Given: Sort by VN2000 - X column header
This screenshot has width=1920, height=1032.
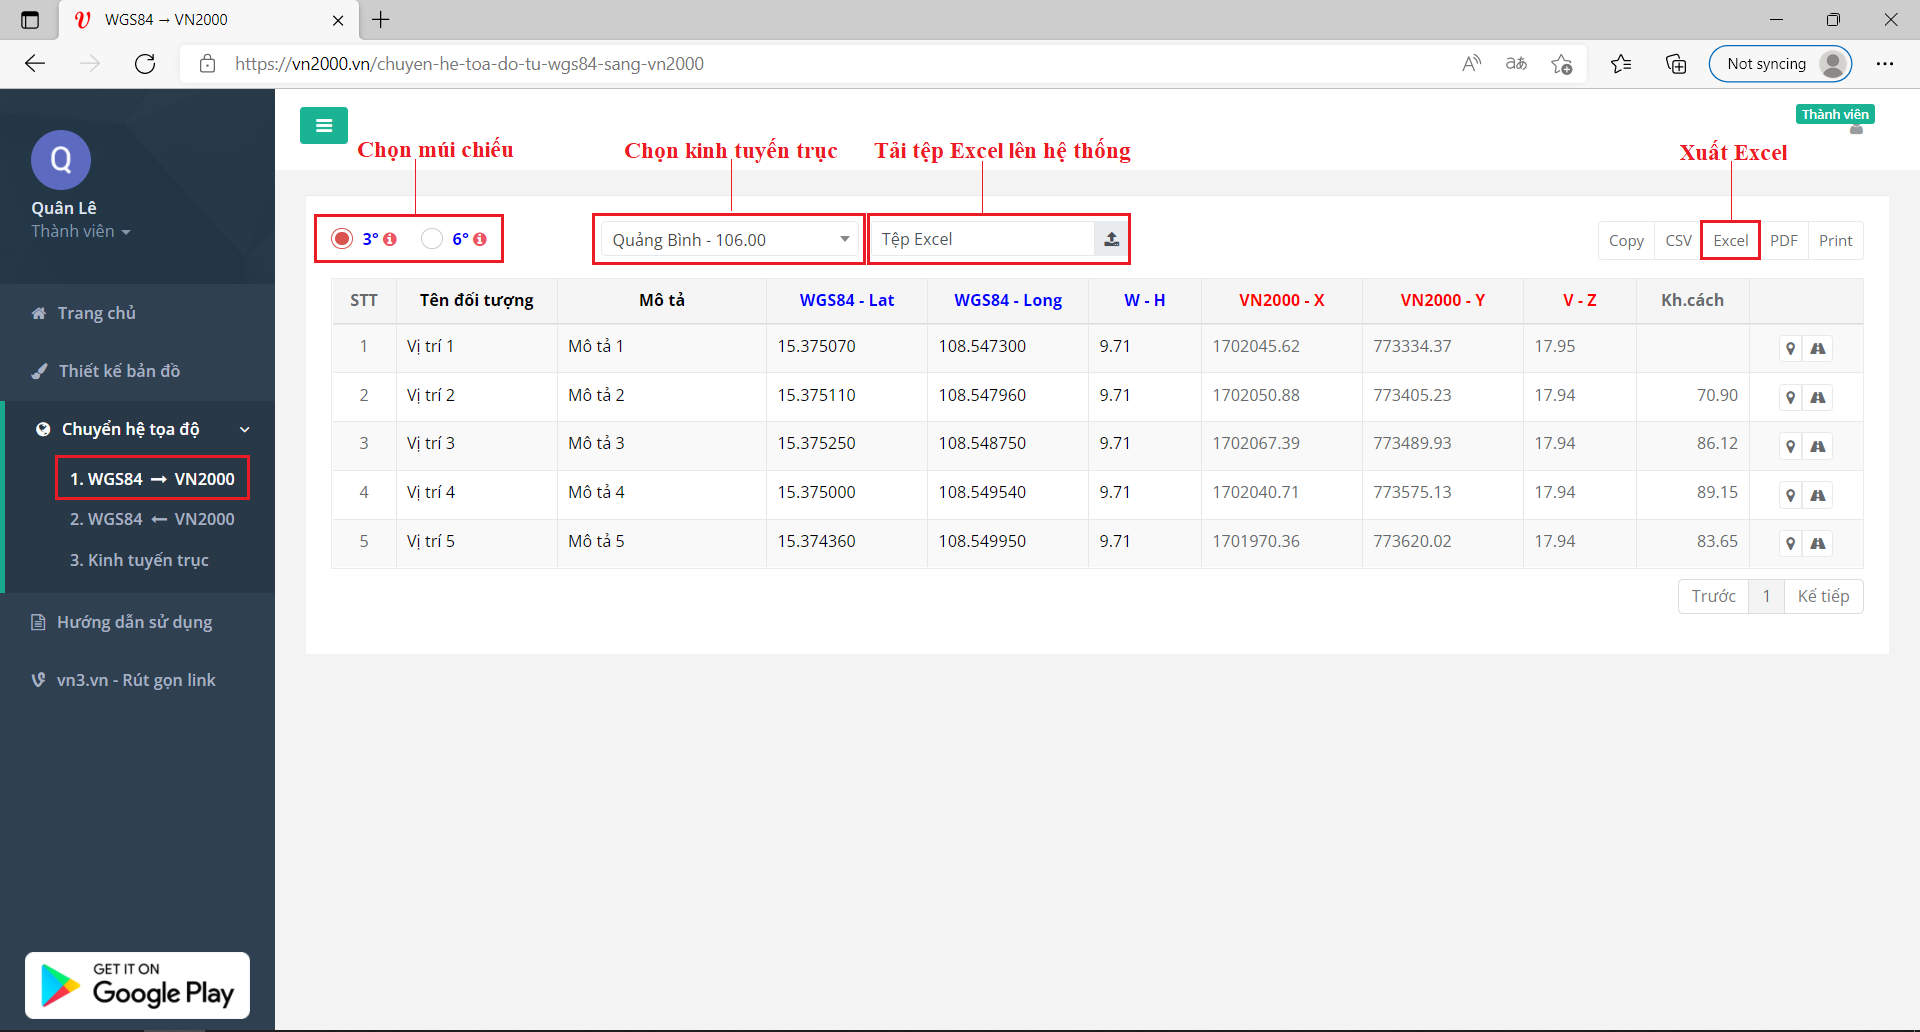Looking at the screenshot, I should point(1281,300).
